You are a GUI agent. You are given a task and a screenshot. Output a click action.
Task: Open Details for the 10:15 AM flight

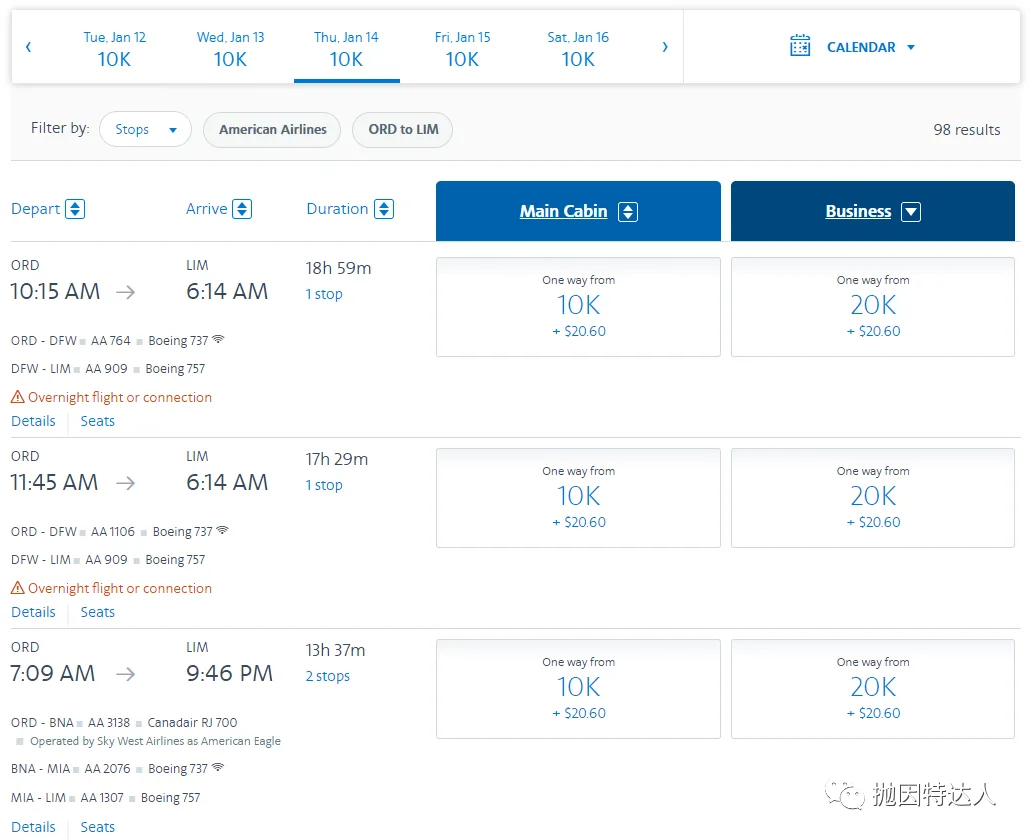[x=33, y=421]
